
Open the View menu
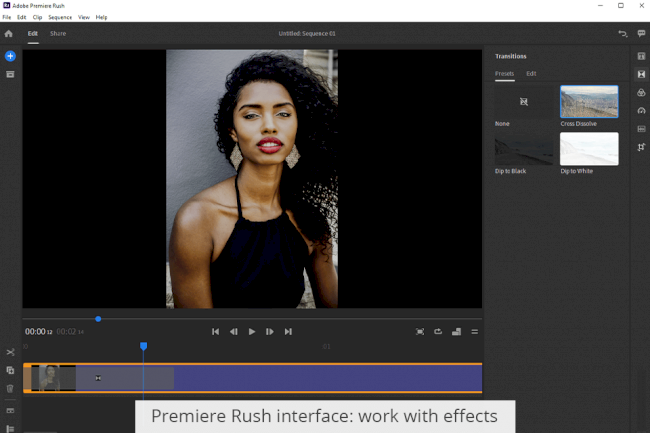click(x=84, y=17)
